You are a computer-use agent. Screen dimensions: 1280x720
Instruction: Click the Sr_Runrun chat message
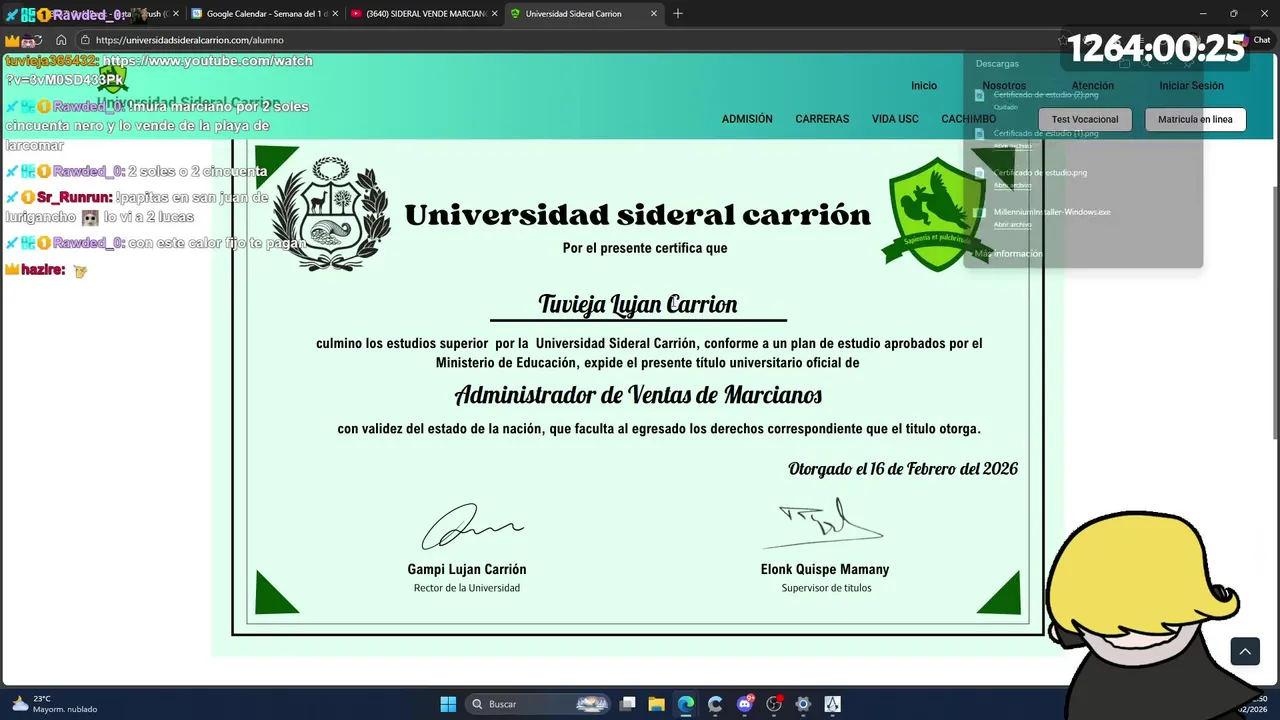tap(137, 207)
